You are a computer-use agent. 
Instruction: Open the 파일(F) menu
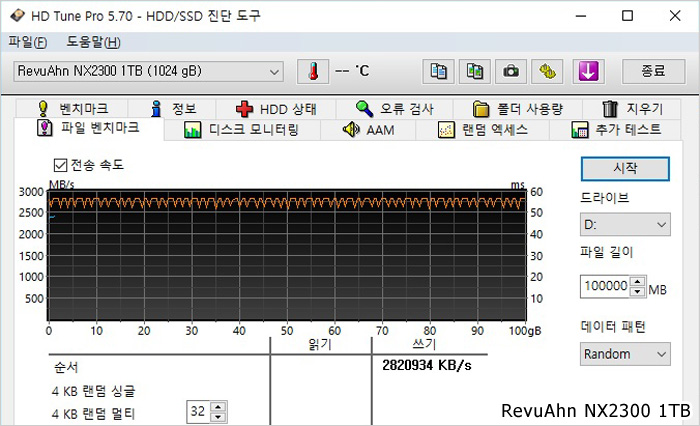(27, 42)
